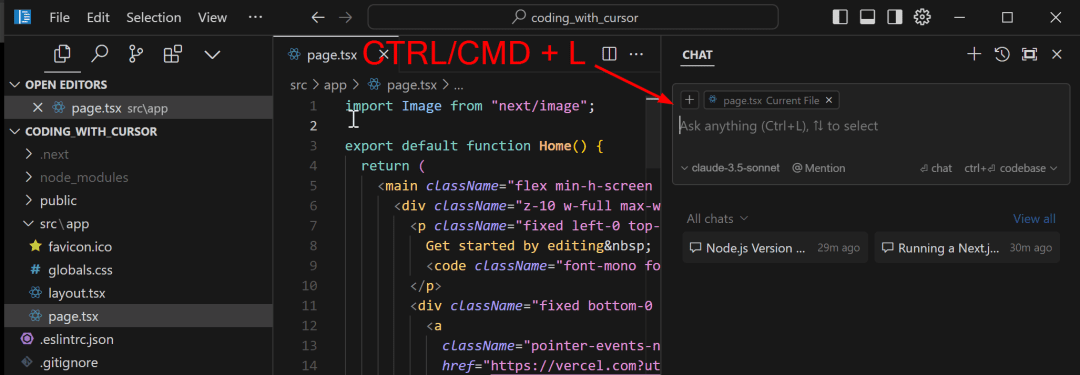Screen dimensions: 1080x375
Task: Open the Search view magnifier icon
Action: point(100,54)
